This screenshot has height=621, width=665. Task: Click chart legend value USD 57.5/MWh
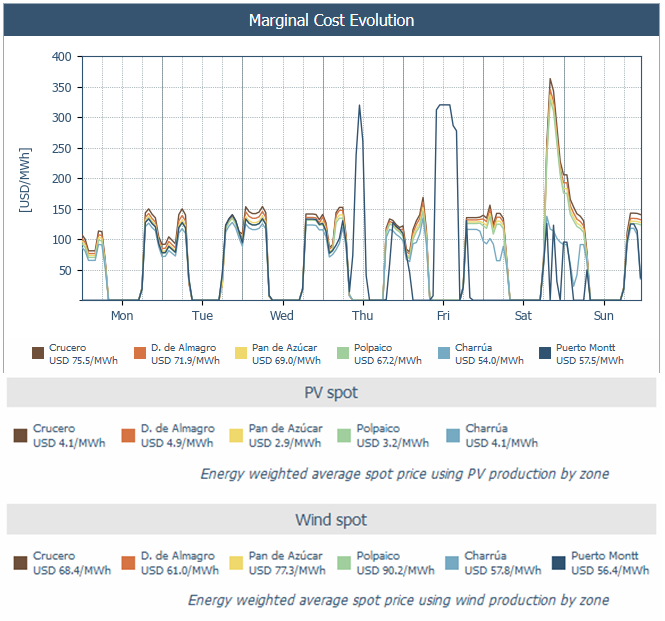point(590,361)
